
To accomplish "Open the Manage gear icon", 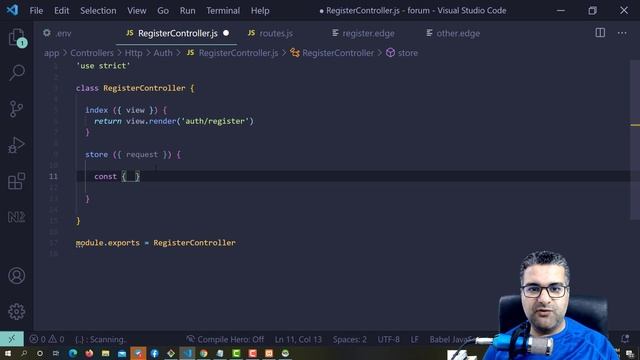I will pos(16,311).
